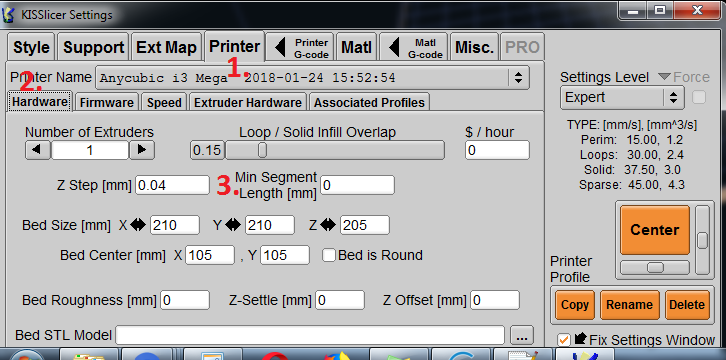
Task: Toggle the Force settings level checkbox
Action: point(699,98)
